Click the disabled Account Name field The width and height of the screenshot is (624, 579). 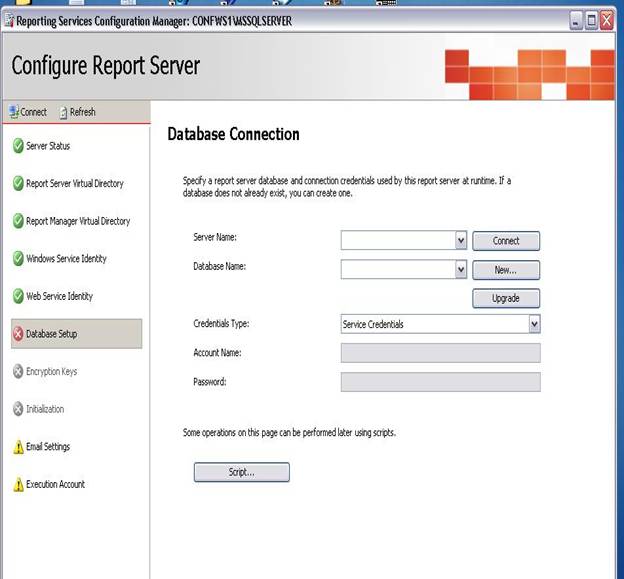coord(441,353)
